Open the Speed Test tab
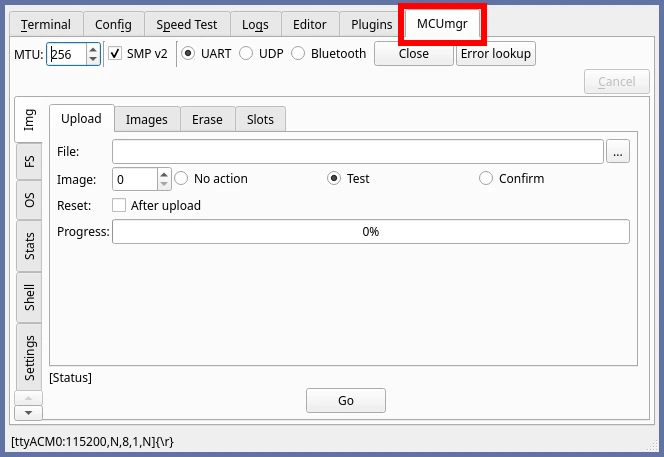Viewport: 664px width, 457px height. 187,25
